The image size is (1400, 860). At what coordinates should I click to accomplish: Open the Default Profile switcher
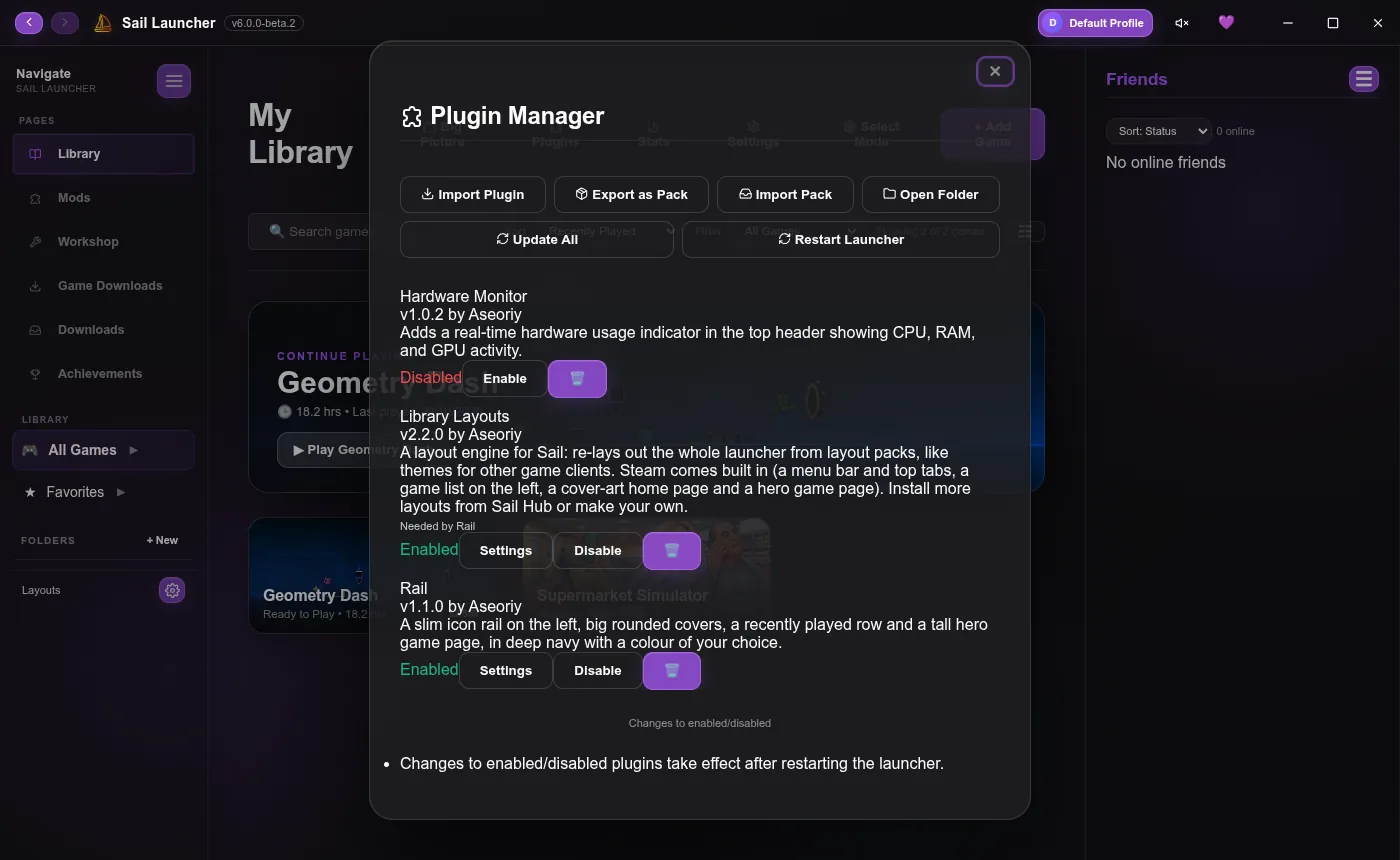click(1095, 23)
